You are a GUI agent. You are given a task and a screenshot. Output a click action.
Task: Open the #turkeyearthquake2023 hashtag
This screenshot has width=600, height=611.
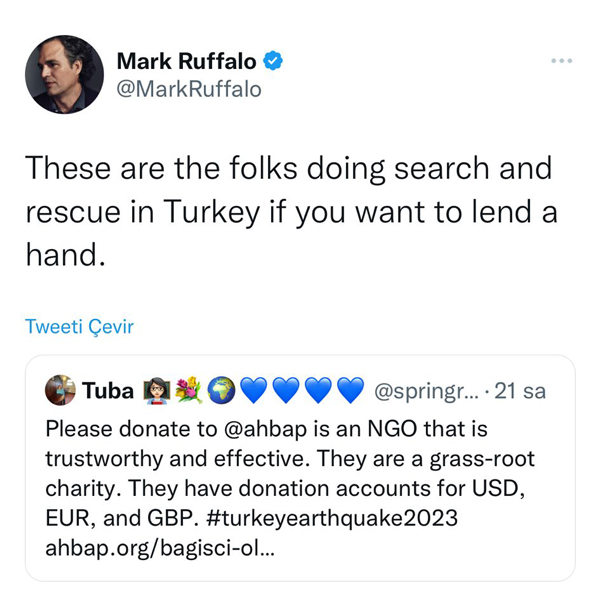[x=332, y=519]
